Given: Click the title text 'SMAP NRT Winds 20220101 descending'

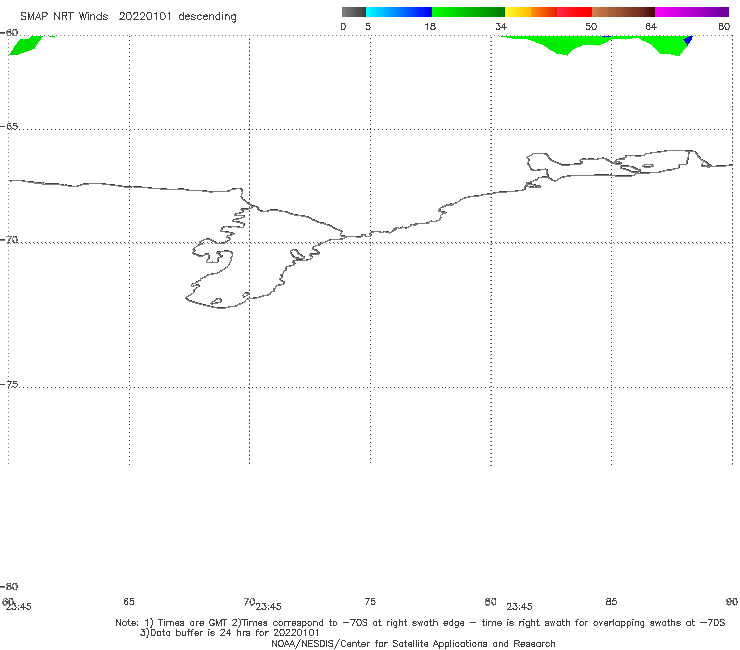Looking at the screenshot, I should 128,17.
